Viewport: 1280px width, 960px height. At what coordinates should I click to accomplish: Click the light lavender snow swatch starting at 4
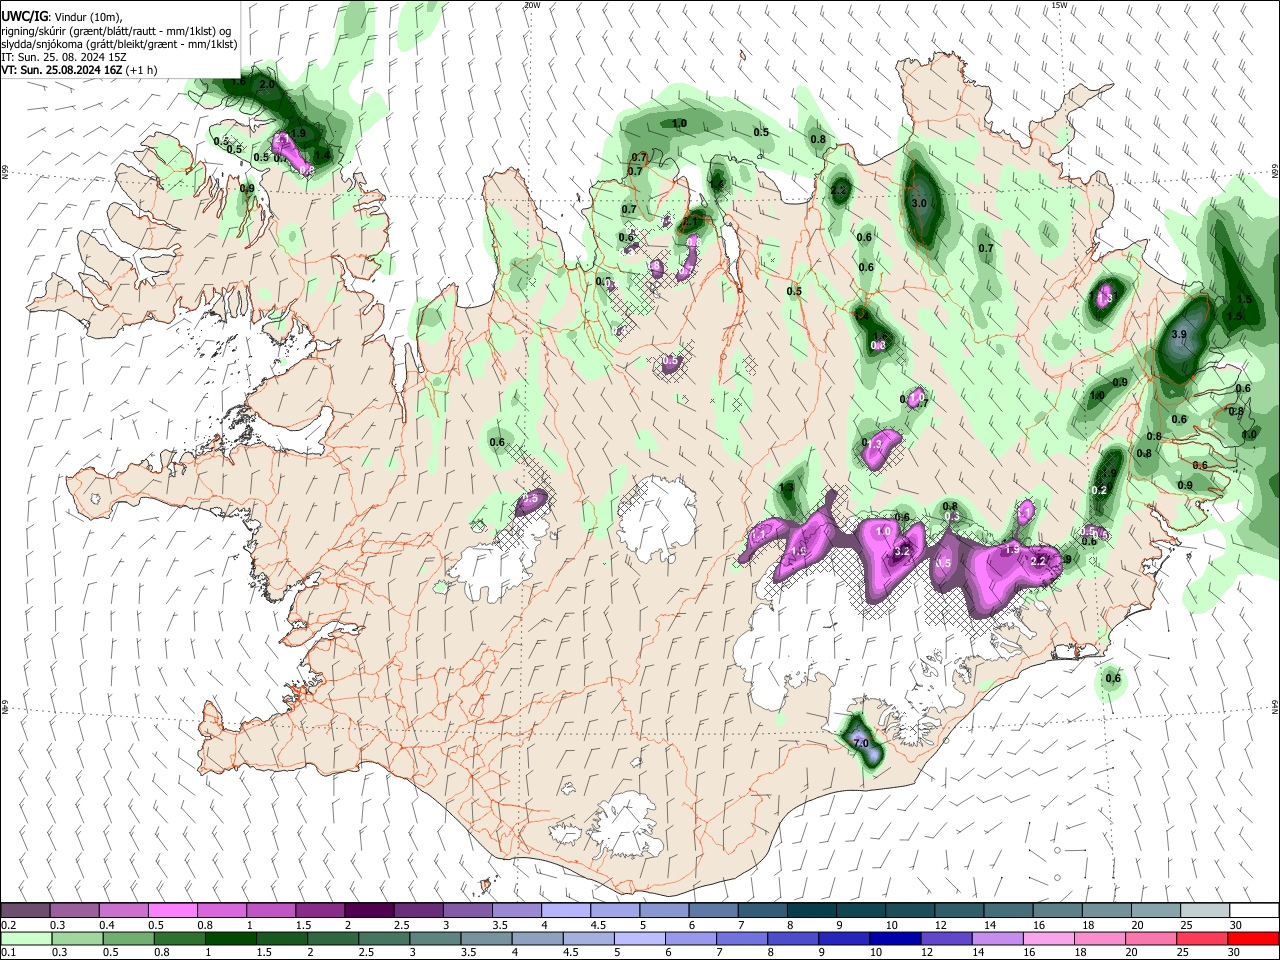(564, 911)
